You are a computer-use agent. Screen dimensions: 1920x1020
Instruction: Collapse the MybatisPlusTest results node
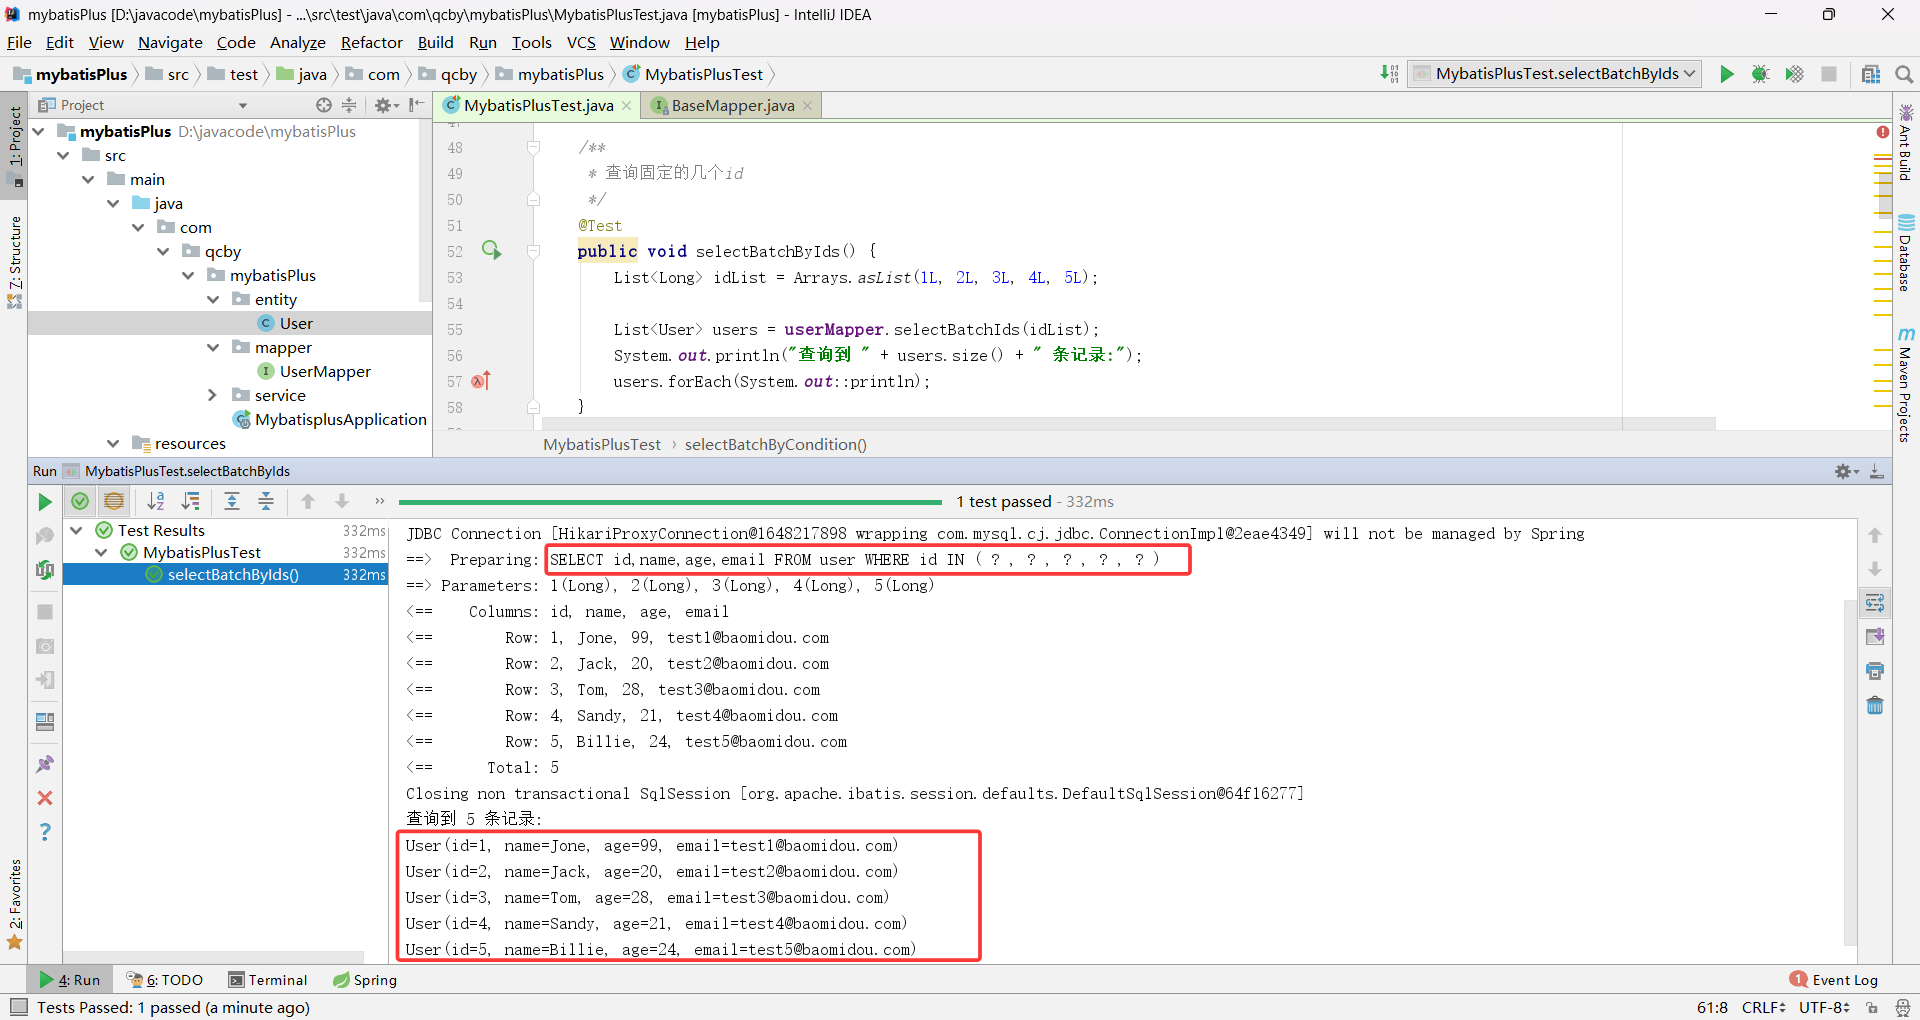pos(102,552)
